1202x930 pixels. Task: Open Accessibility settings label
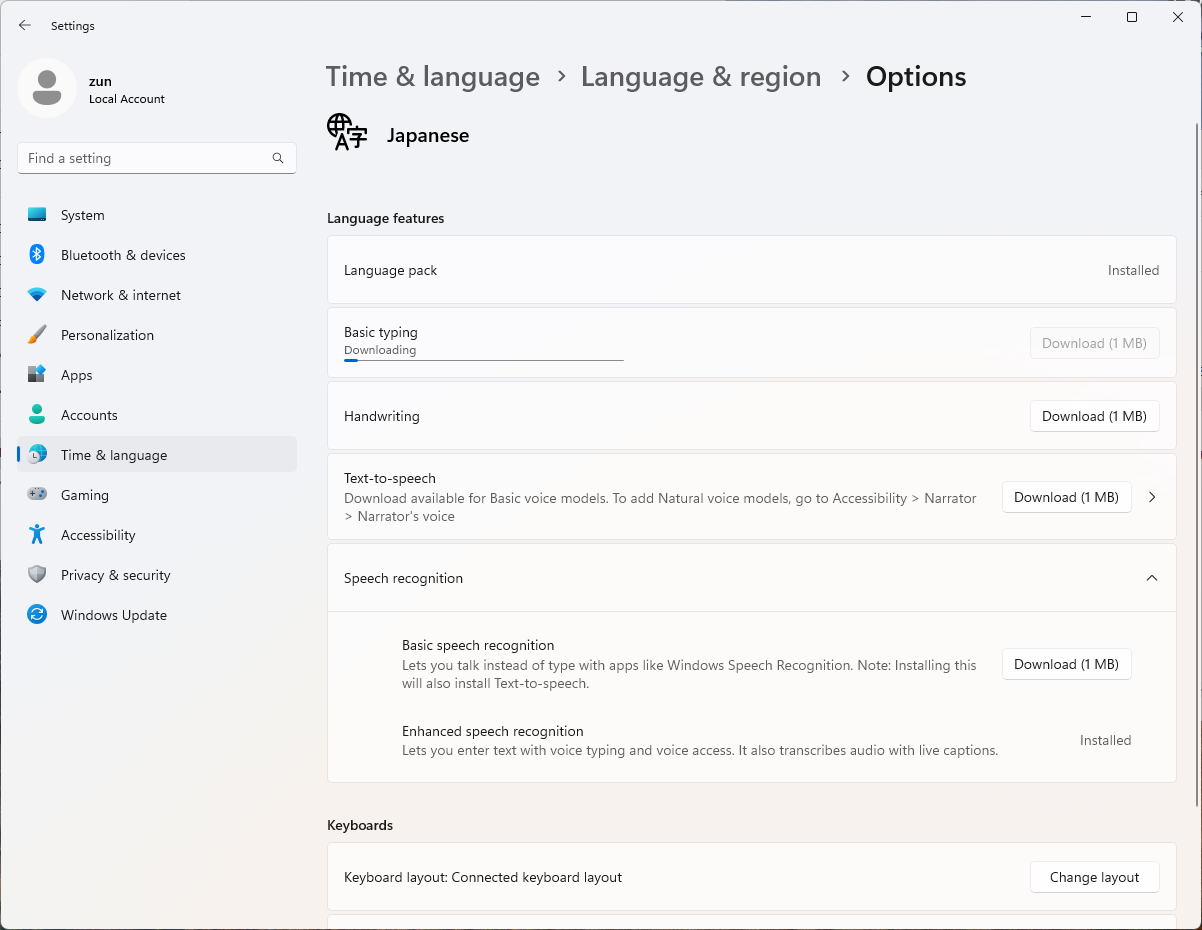[x=98, y=535]
